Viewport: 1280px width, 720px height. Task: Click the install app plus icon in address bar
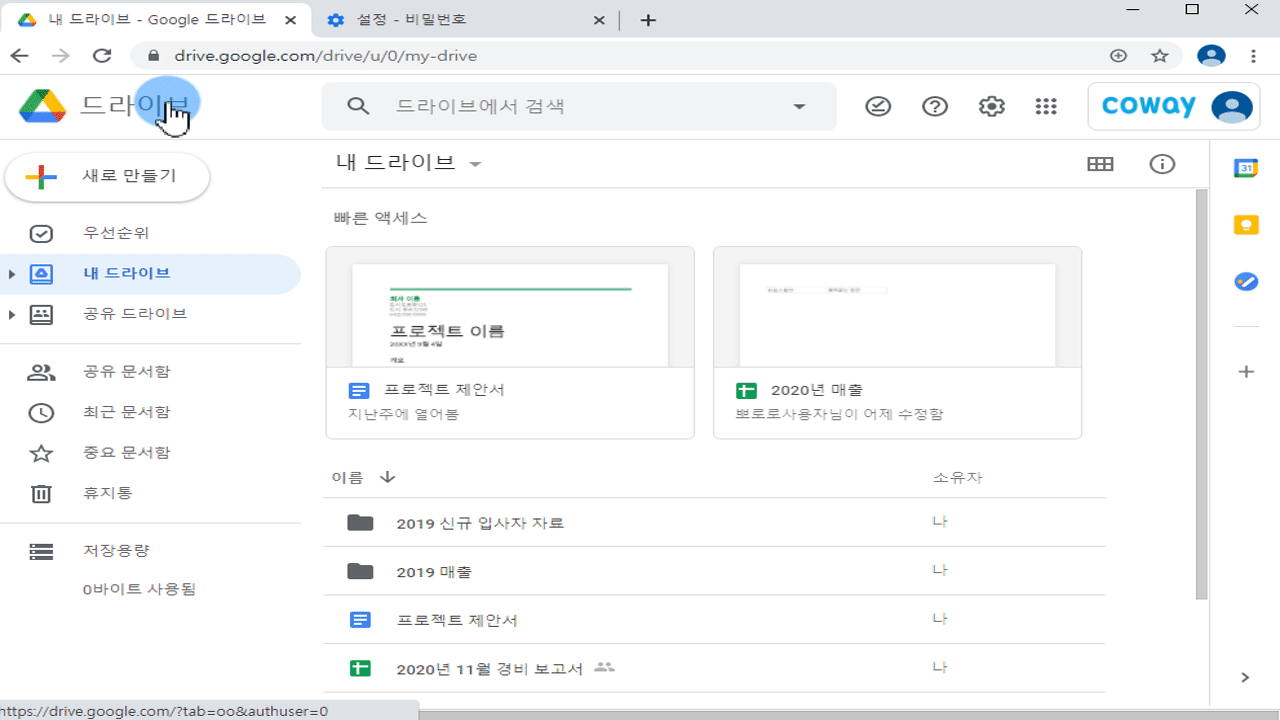1119,56
